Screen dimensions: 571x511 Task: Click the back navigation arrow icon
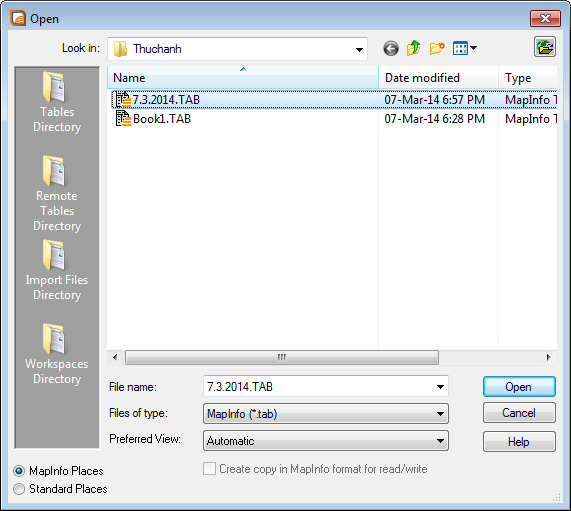(x=391, y=48)
